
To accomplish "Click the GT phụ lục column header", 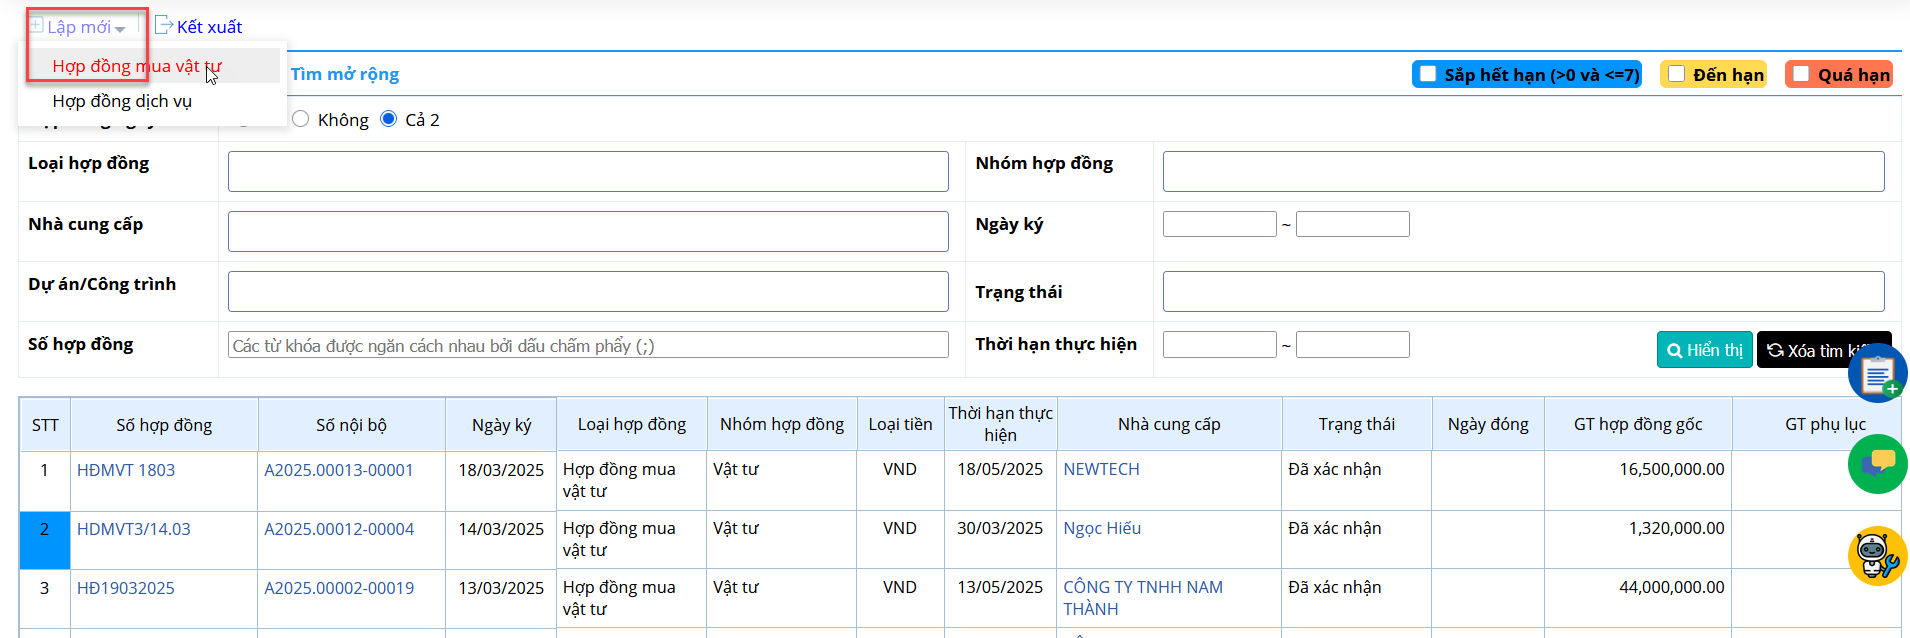I will [1825, 424].
